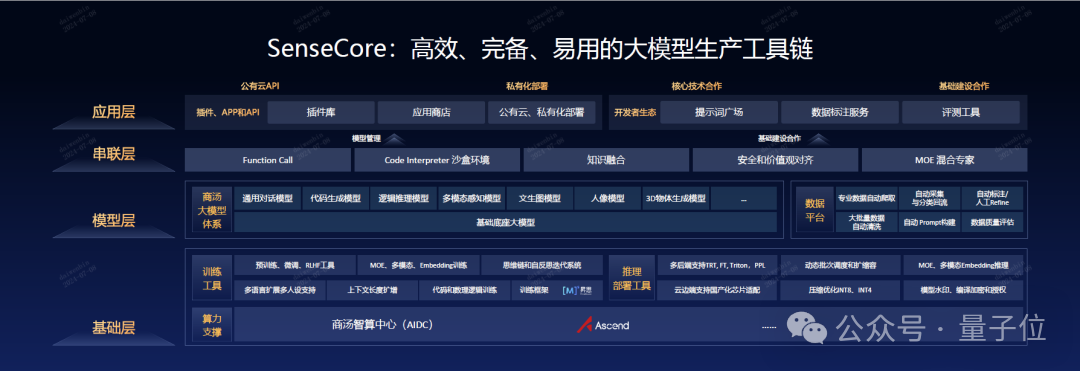This screenshot has width=1080, height=371.
Task: Select the 模型层 layer label
Action: pyautogui.click(x=114, y=220)
